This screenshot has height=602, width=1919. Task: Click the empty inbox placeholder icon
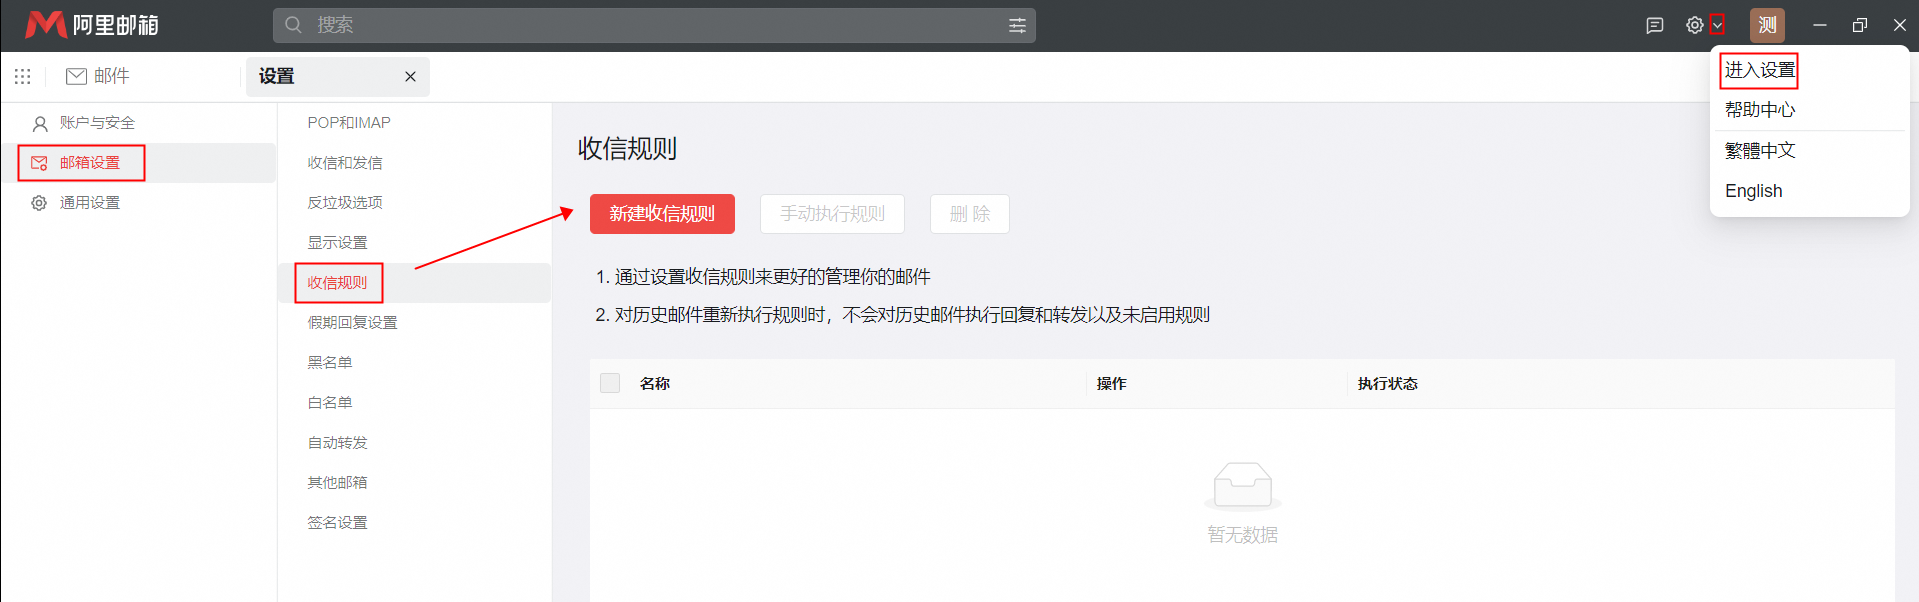point(1242,486)
